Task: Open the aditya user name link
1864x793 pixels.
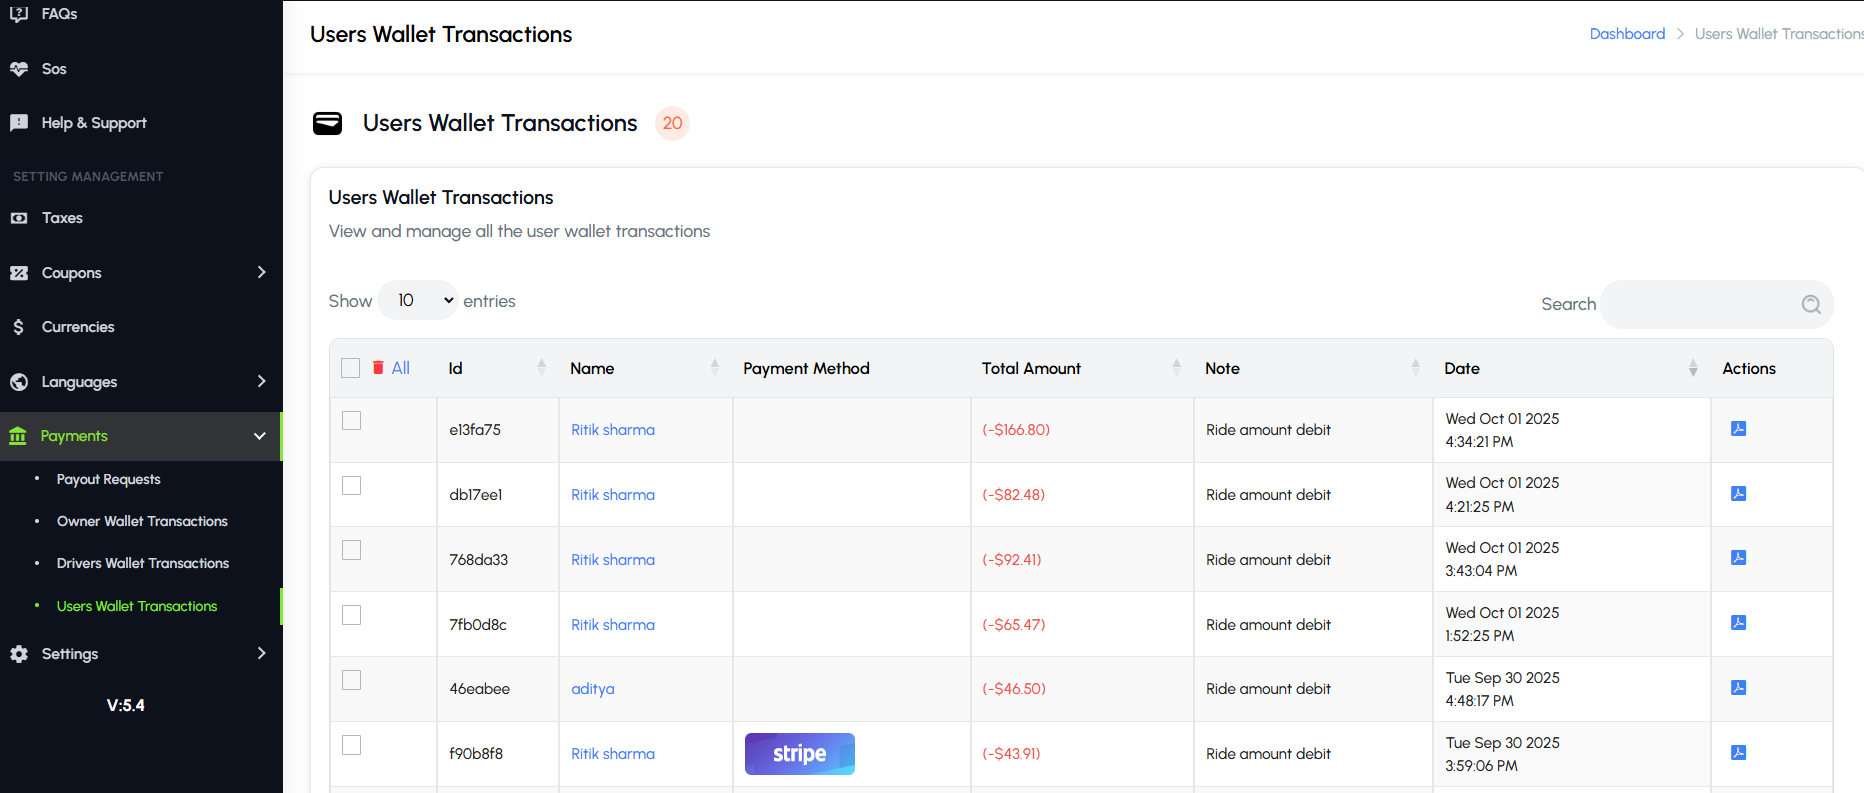Action: tap(593, 689)
